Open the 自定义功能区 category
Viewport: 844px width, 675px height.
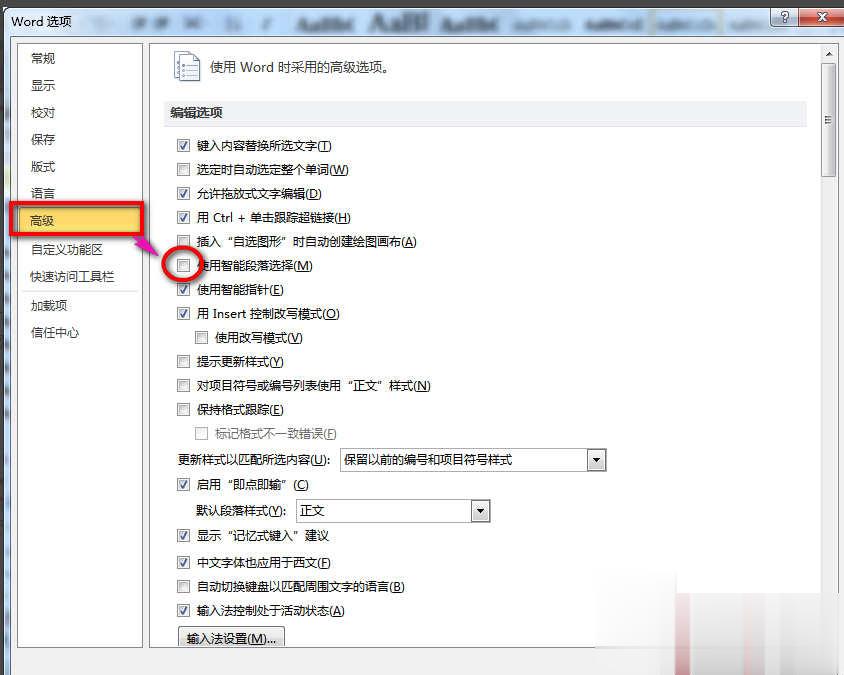[67, 249]
